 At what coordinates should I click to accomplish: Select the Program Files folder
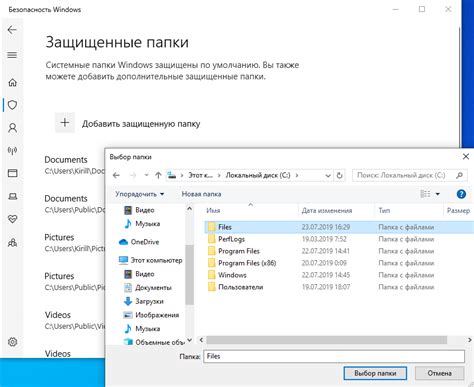click(239, 251)
